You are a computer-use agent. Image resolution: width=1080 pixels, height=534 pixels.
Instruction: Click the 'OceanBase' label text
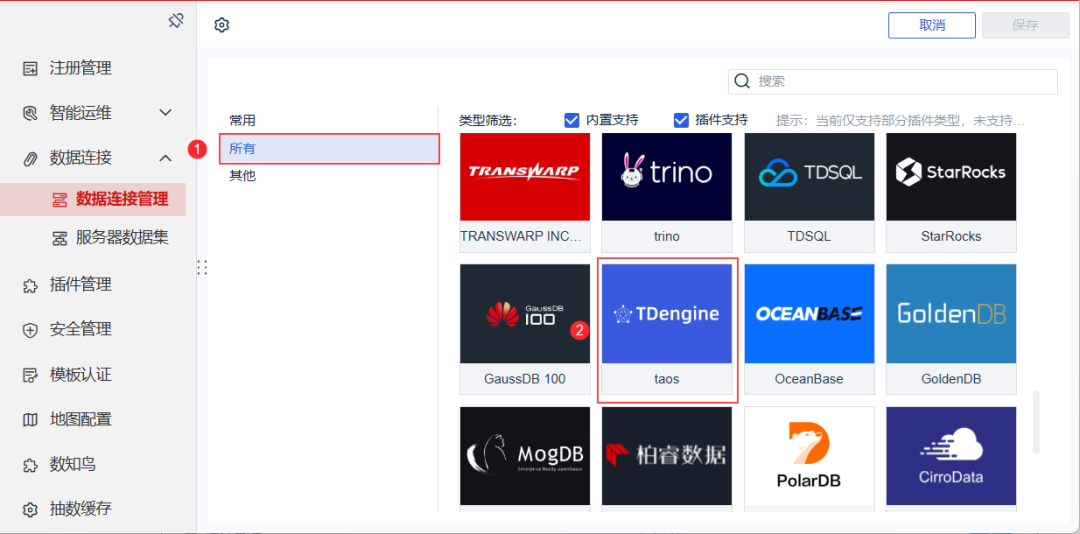tap(809, 379)
